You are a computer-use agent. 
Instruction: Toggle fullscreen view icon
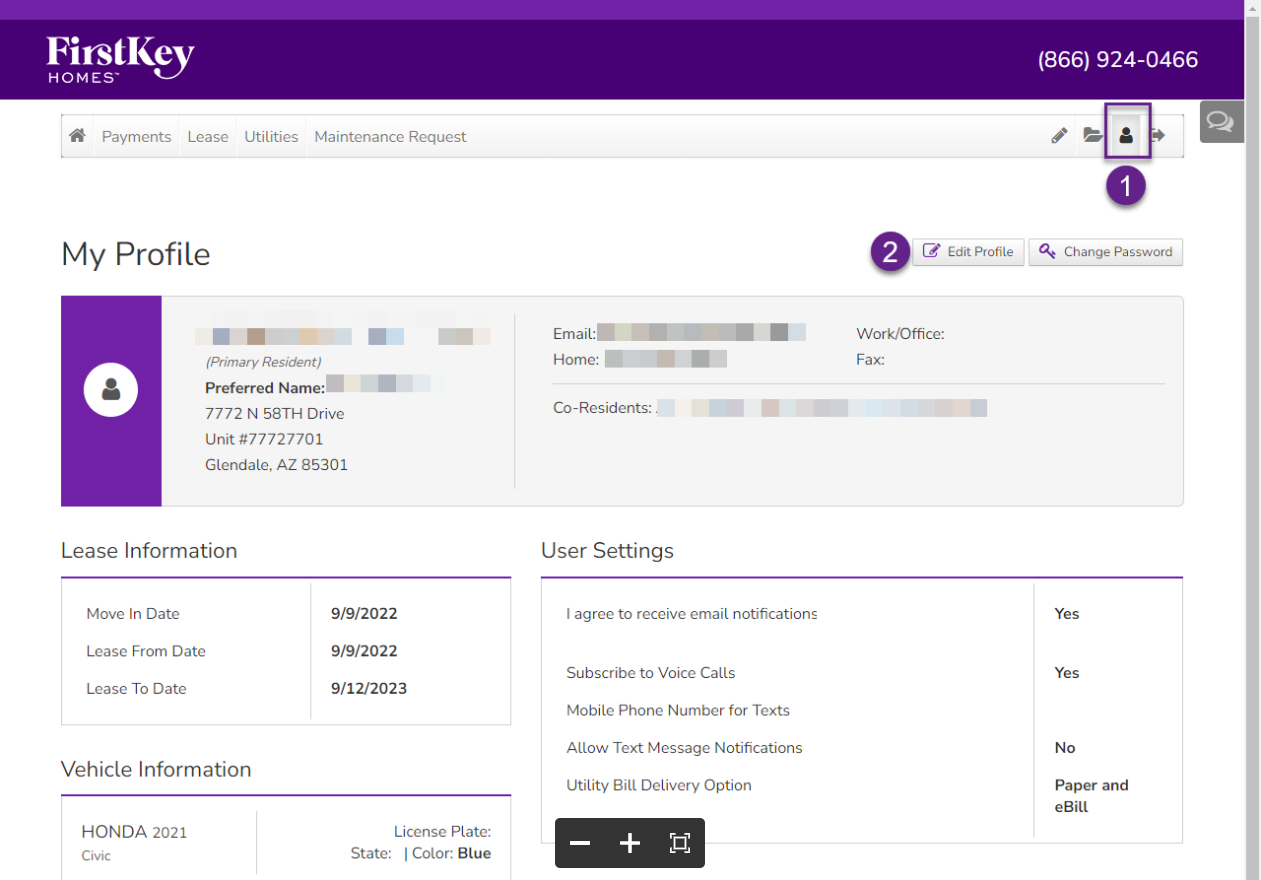click(x=680, y=843)
